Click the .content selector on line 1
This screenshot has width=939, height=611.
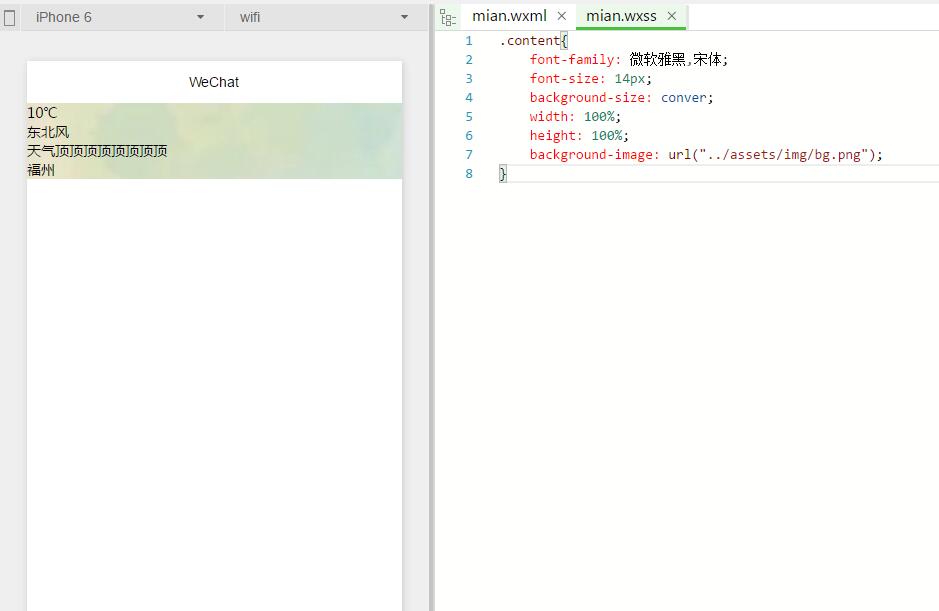coord(530,41)
